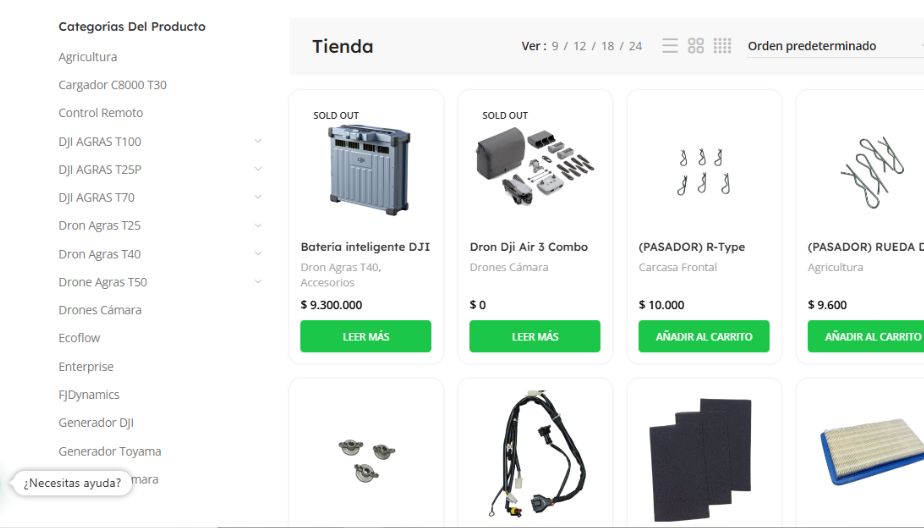Viewport: 924px width, 528px height.
Task: Expand DJI AGRAS T70 category arrow
Action: click(258, 197)
